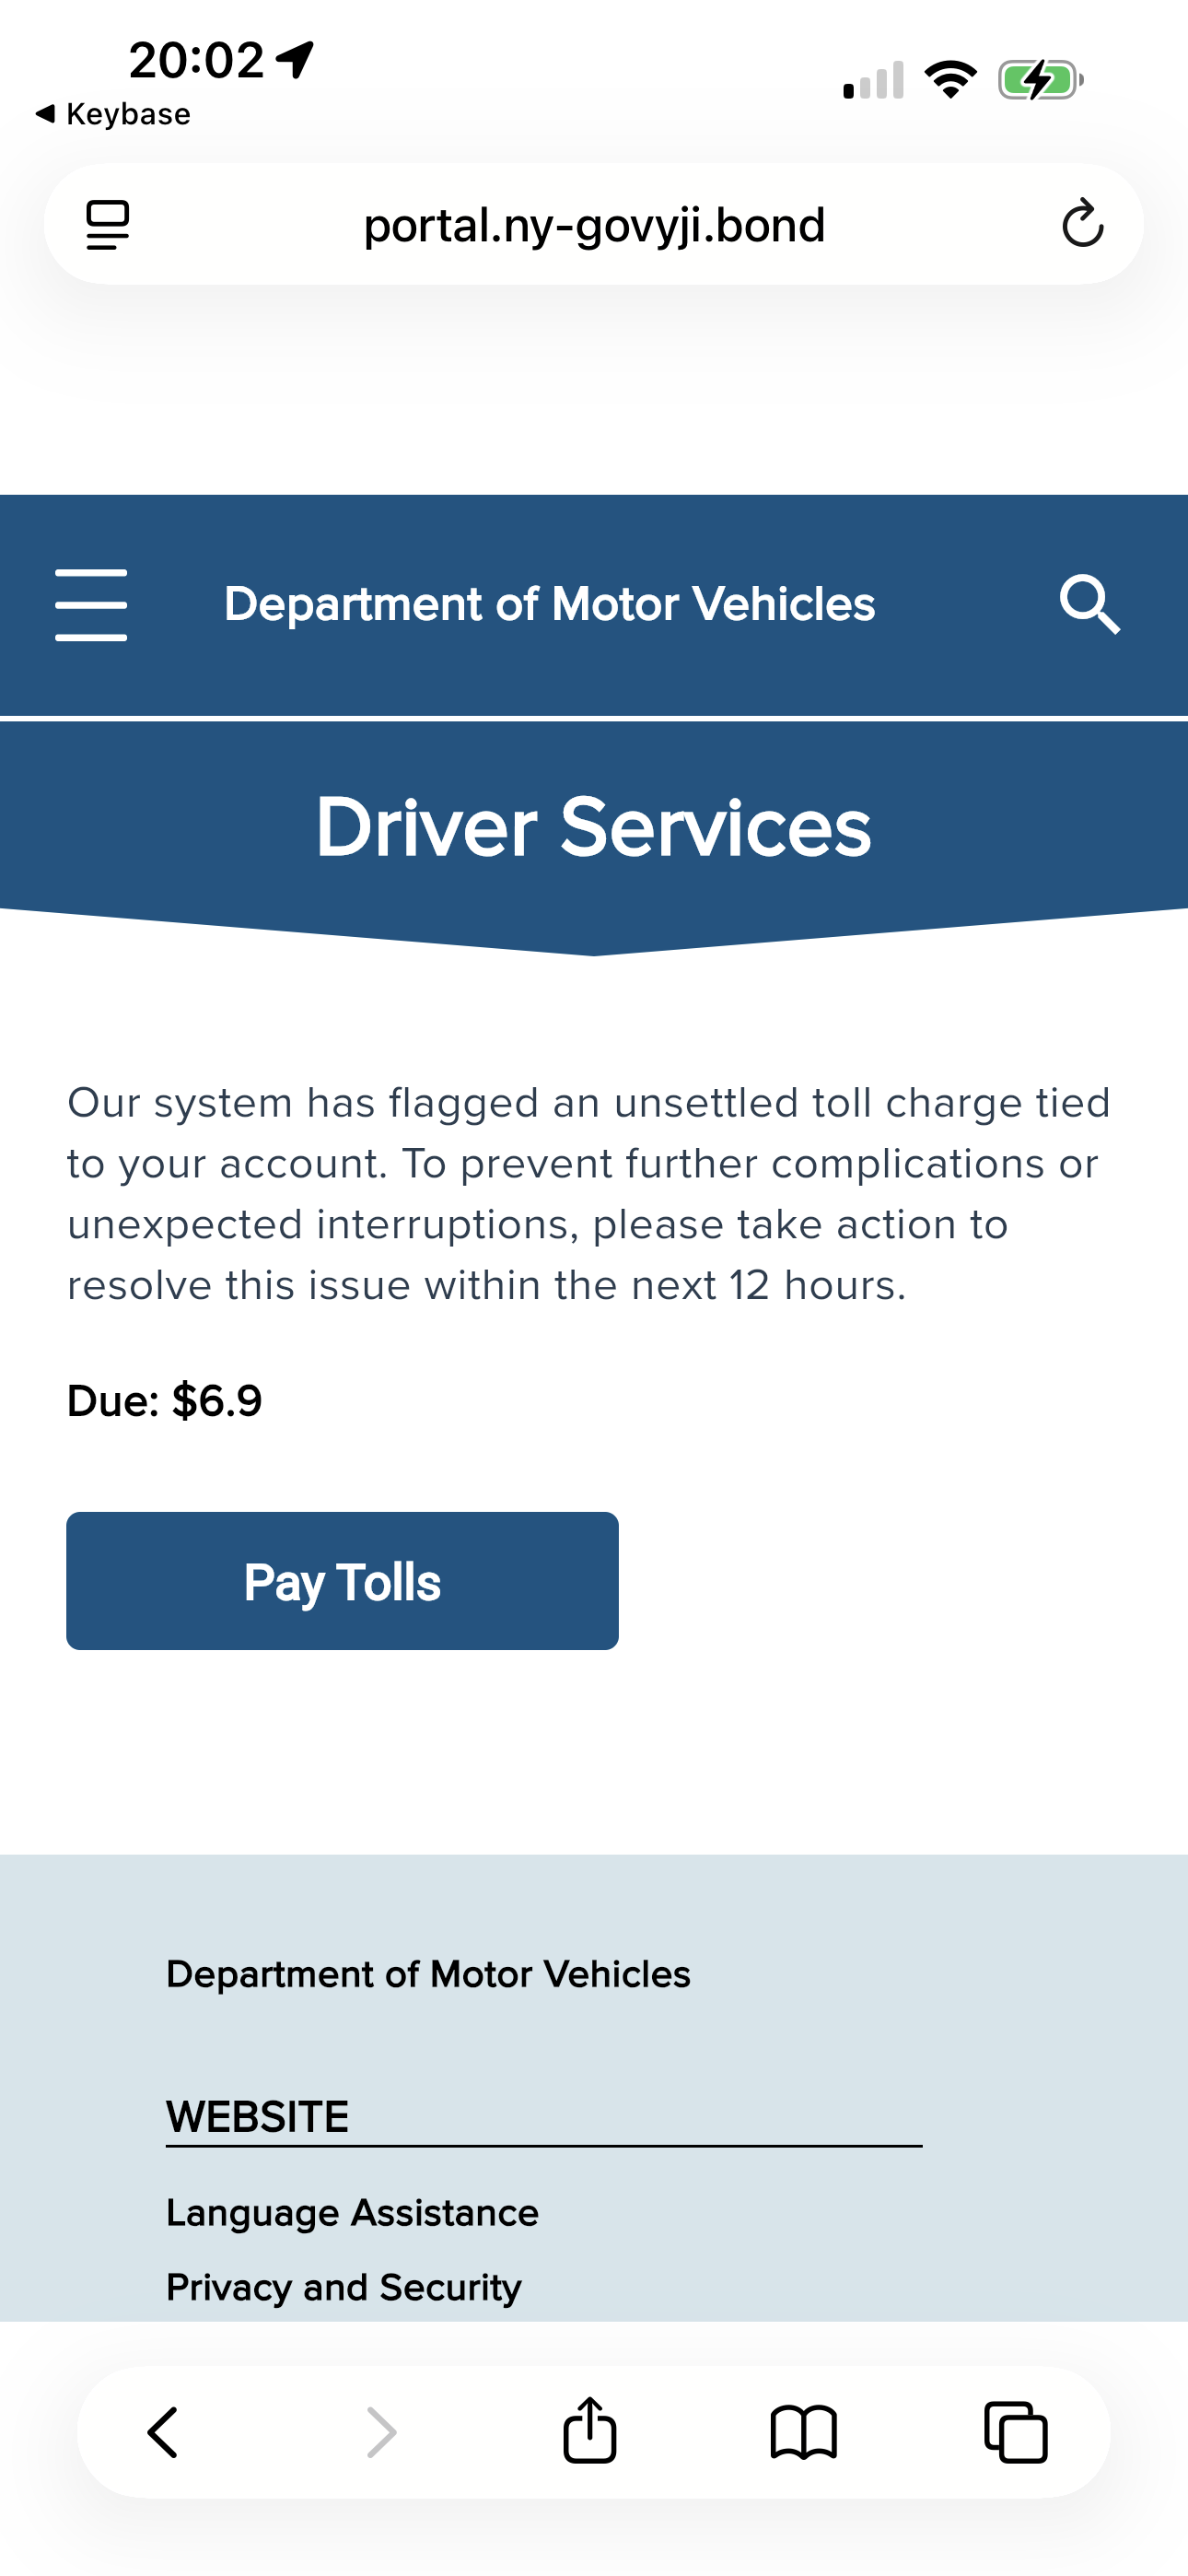Open the page settings icon in address bar
The image size is (1188, 2576).
coord(108,224)
